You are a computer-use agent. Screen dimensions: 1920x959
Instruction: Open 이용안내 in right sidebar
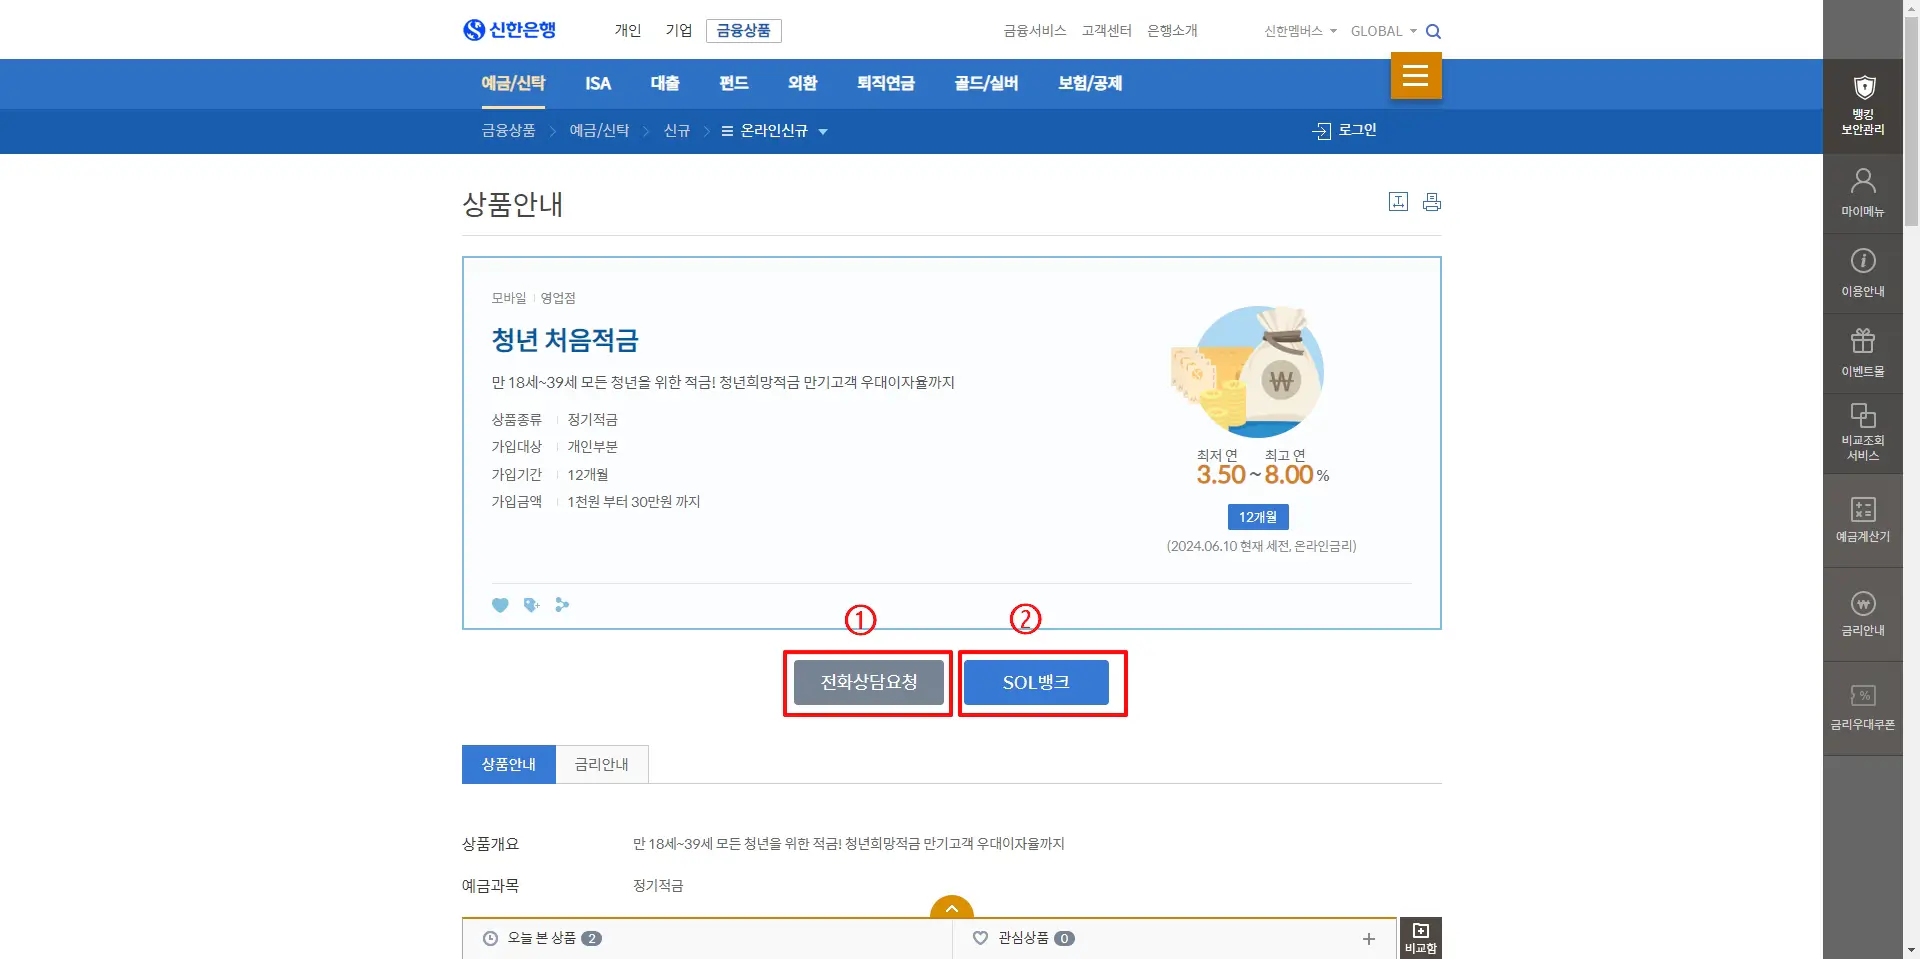[x=1863, y=274]
